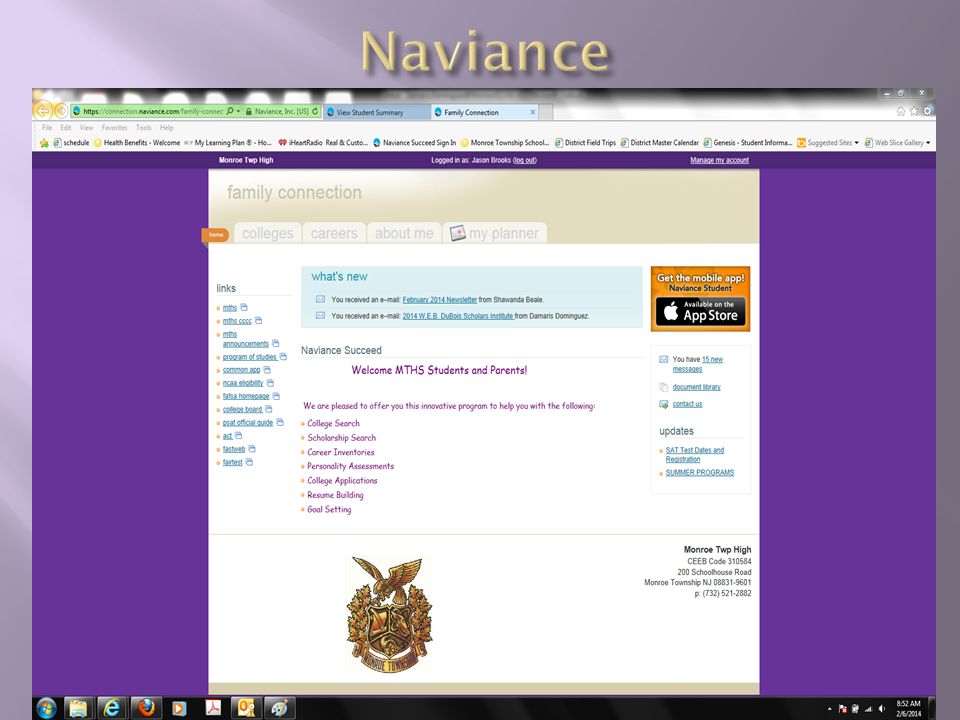The width and height of the screenshot is (960, 720).
Task: Open Naviance Succeed Sign In bookmark
Action: pyautogui.click(x=414, y=143)
